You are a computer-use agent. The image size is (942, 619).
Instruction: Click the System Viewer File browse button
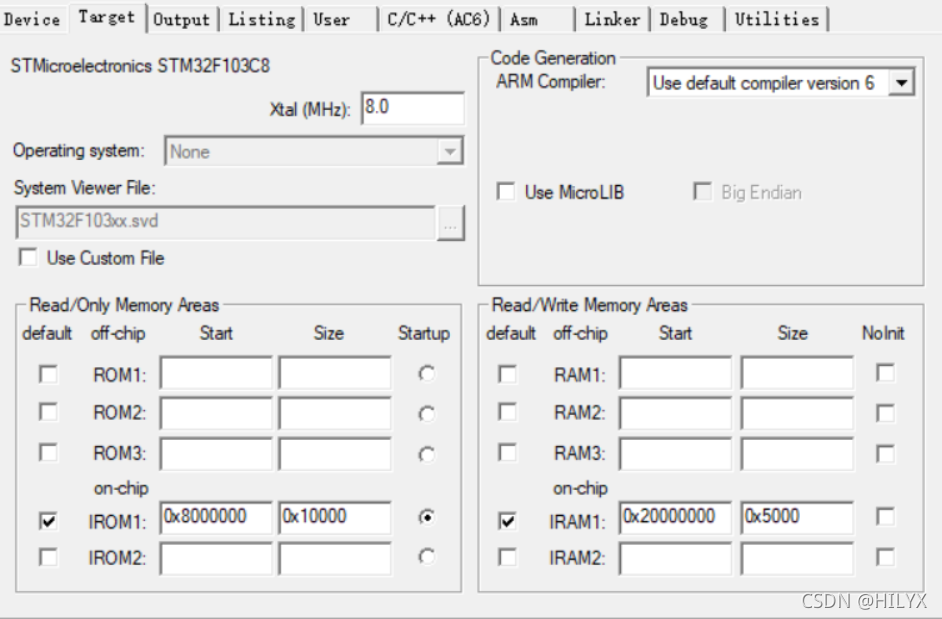[x=450, y=224]
